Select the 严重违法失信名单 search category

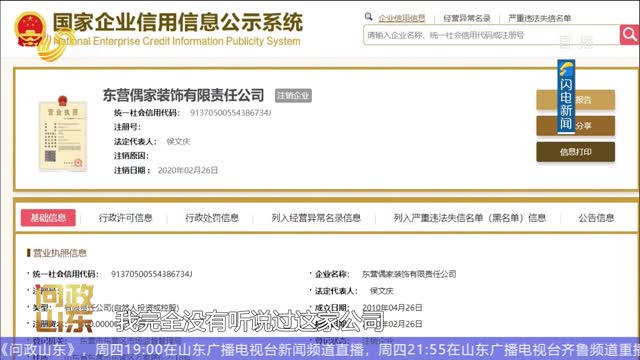click(539, 18)
